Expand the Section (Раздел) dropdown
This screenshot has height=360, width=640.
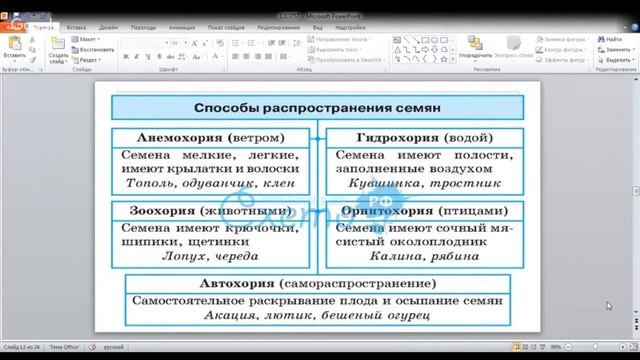[87, 60]
